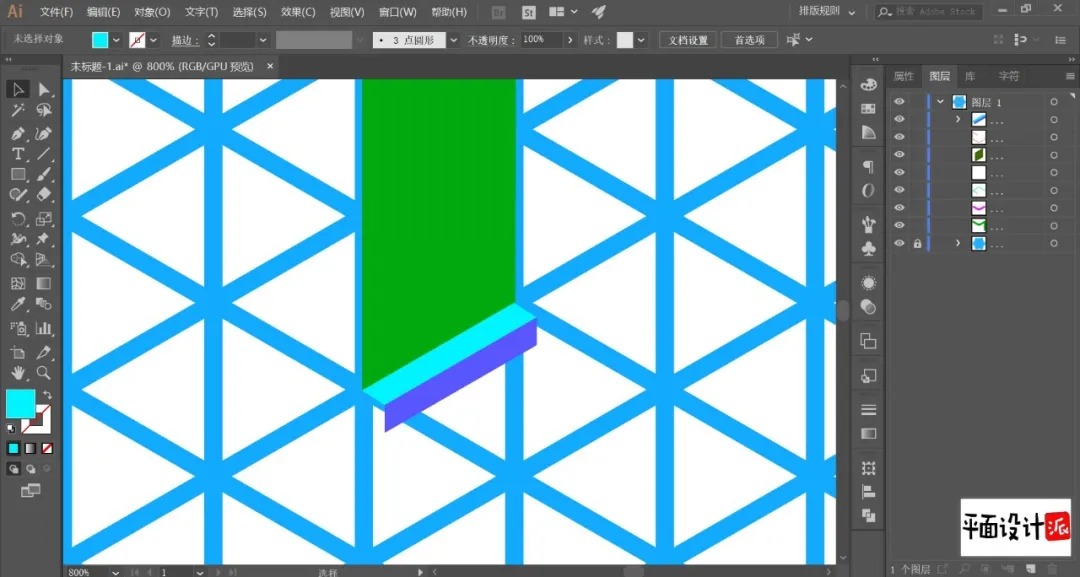Select the Hand tool
1080x577 pixels.
(x=18, y=373)
